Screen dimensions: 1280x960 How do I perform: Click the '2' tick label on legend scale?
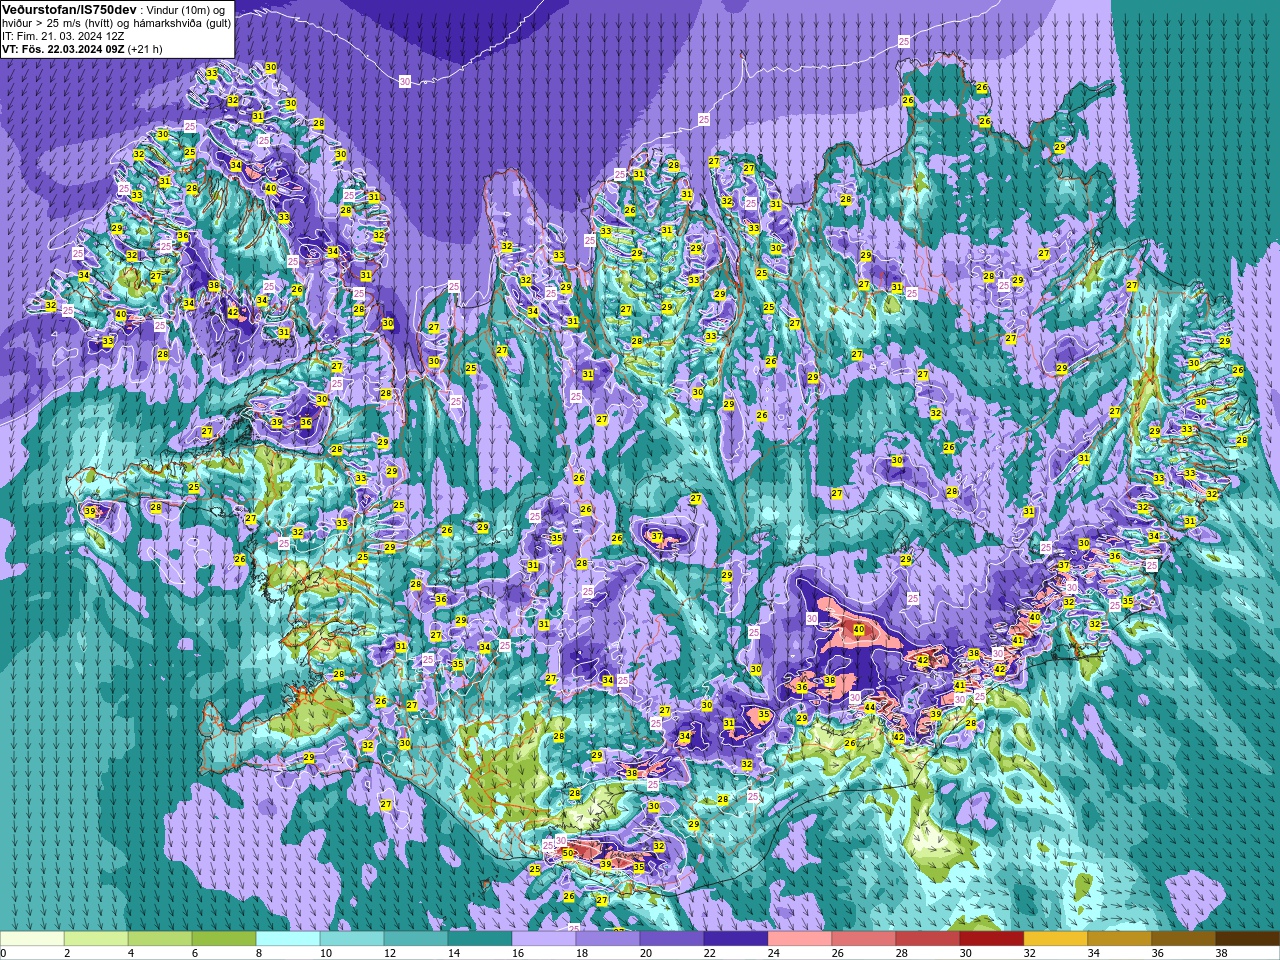pyautogui.click(x=67, y=953)
